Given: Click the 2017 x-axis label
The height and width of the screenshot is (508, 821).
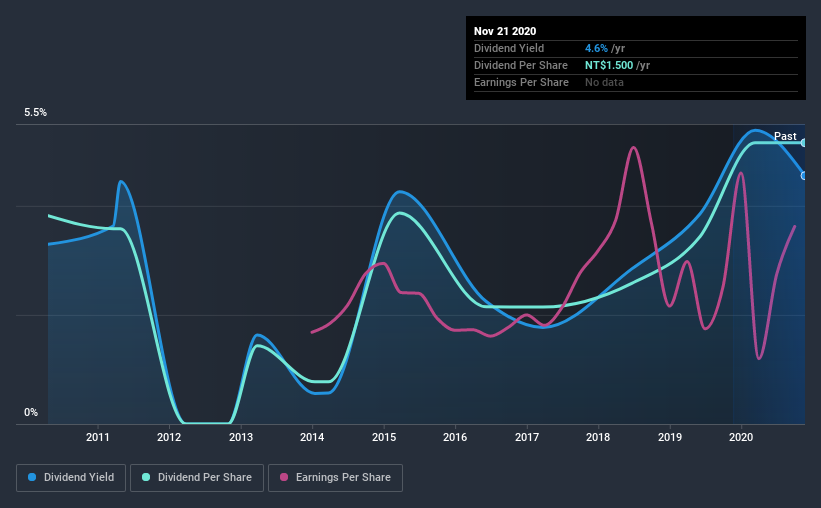Looking at the screenshot, I should coord(527,437).
